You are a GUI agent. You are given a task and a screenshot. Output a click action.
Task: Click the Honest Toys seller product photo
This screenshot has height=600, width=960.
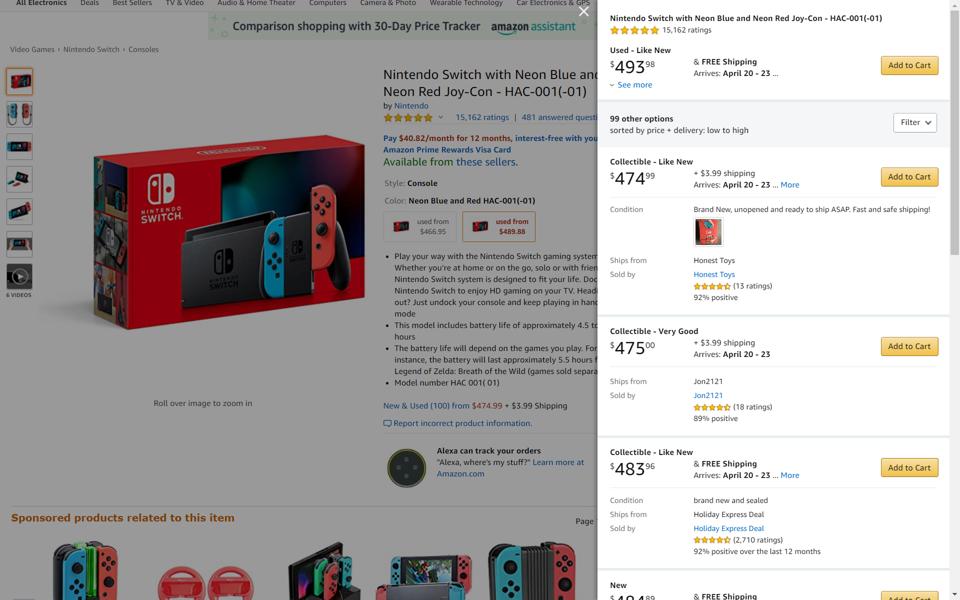click(x=708, y=232)
